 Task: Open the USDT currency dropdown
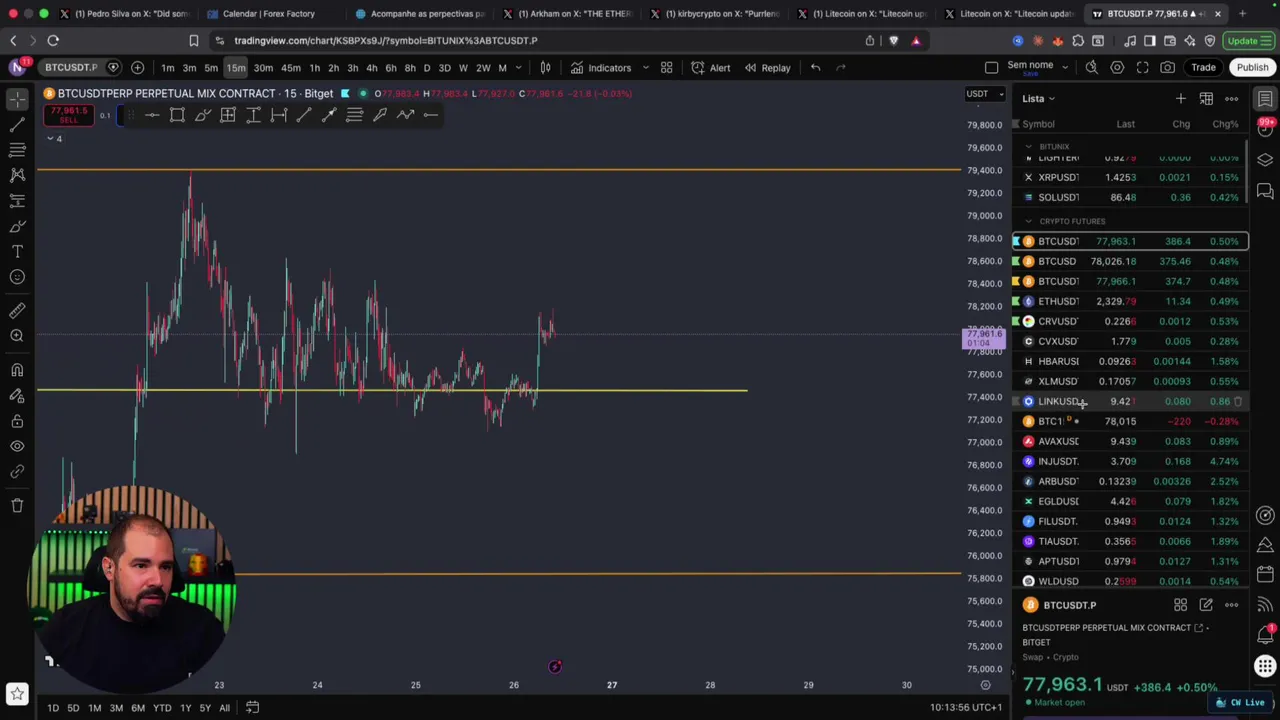click(985, 94)
